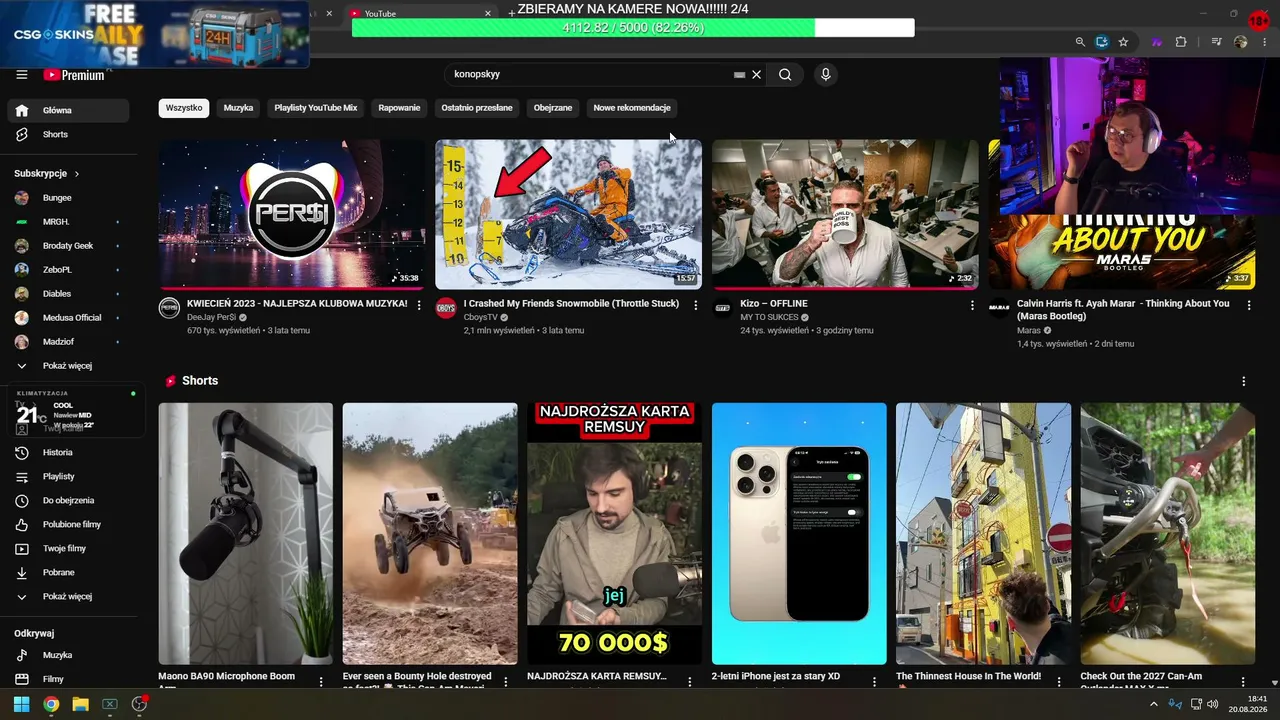Open Chrome media controls icon

[x=1216, y=42]
